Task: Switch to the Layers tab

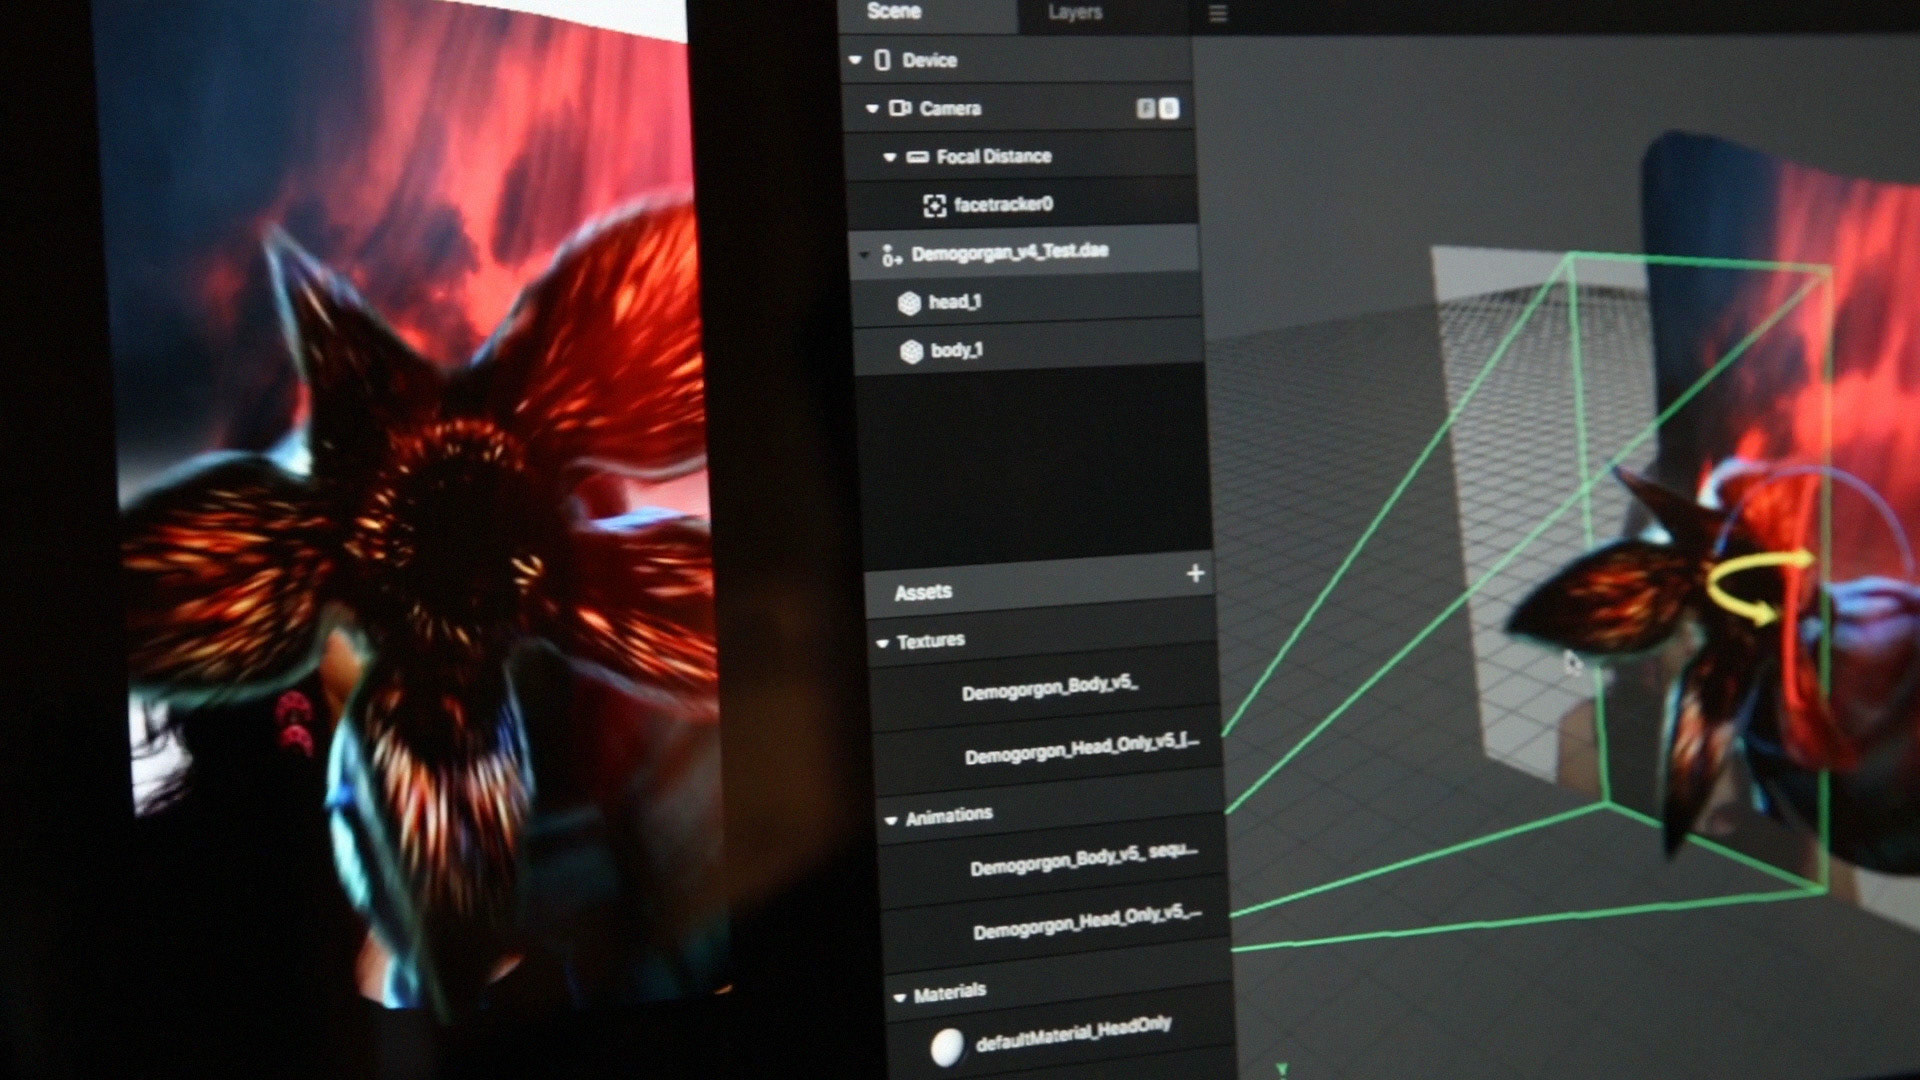Action: (1075, 13)
